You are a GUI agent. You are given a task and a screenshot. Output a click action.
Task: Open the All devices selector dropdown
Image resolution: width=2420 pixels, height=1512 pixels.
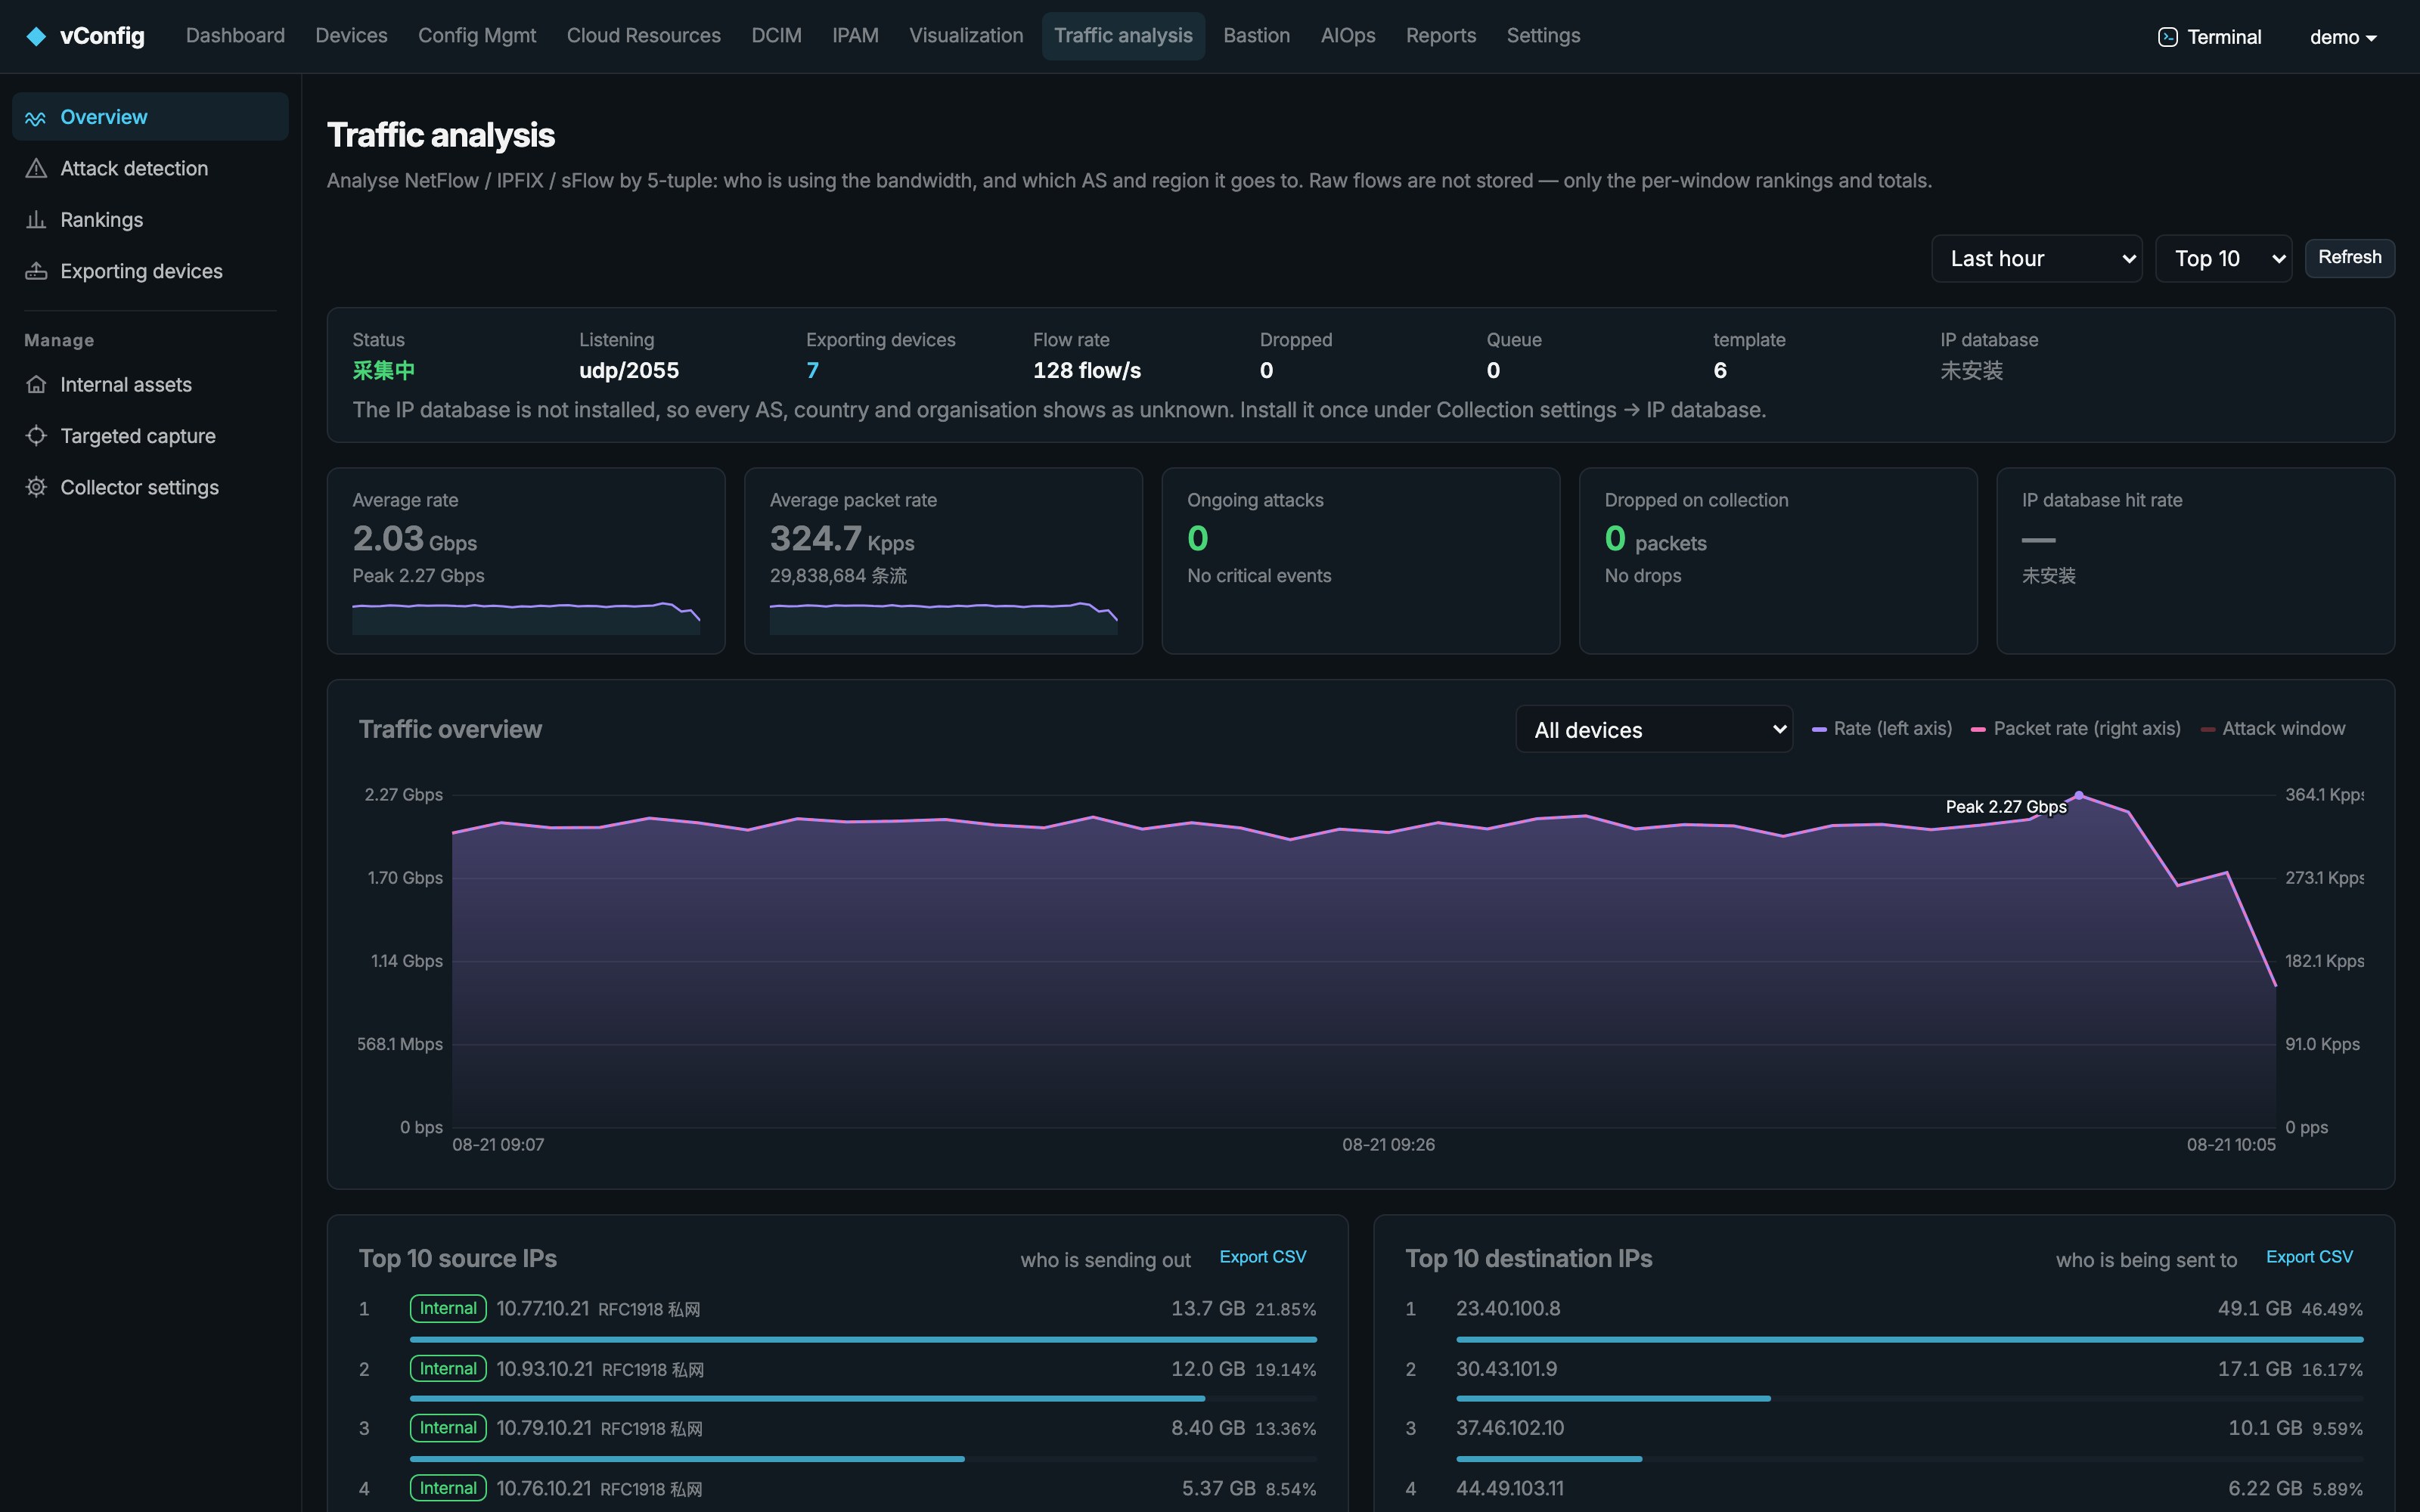1654,730
